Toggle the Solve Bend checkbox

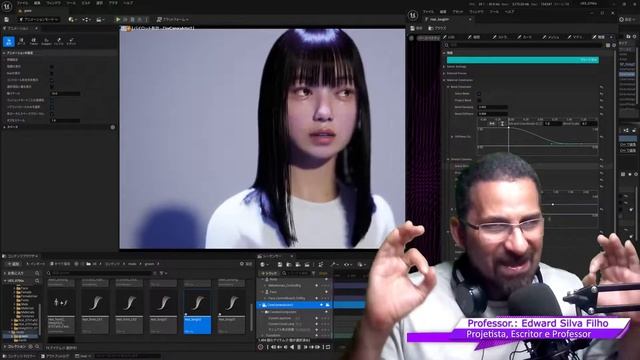[x=479, y=94]
